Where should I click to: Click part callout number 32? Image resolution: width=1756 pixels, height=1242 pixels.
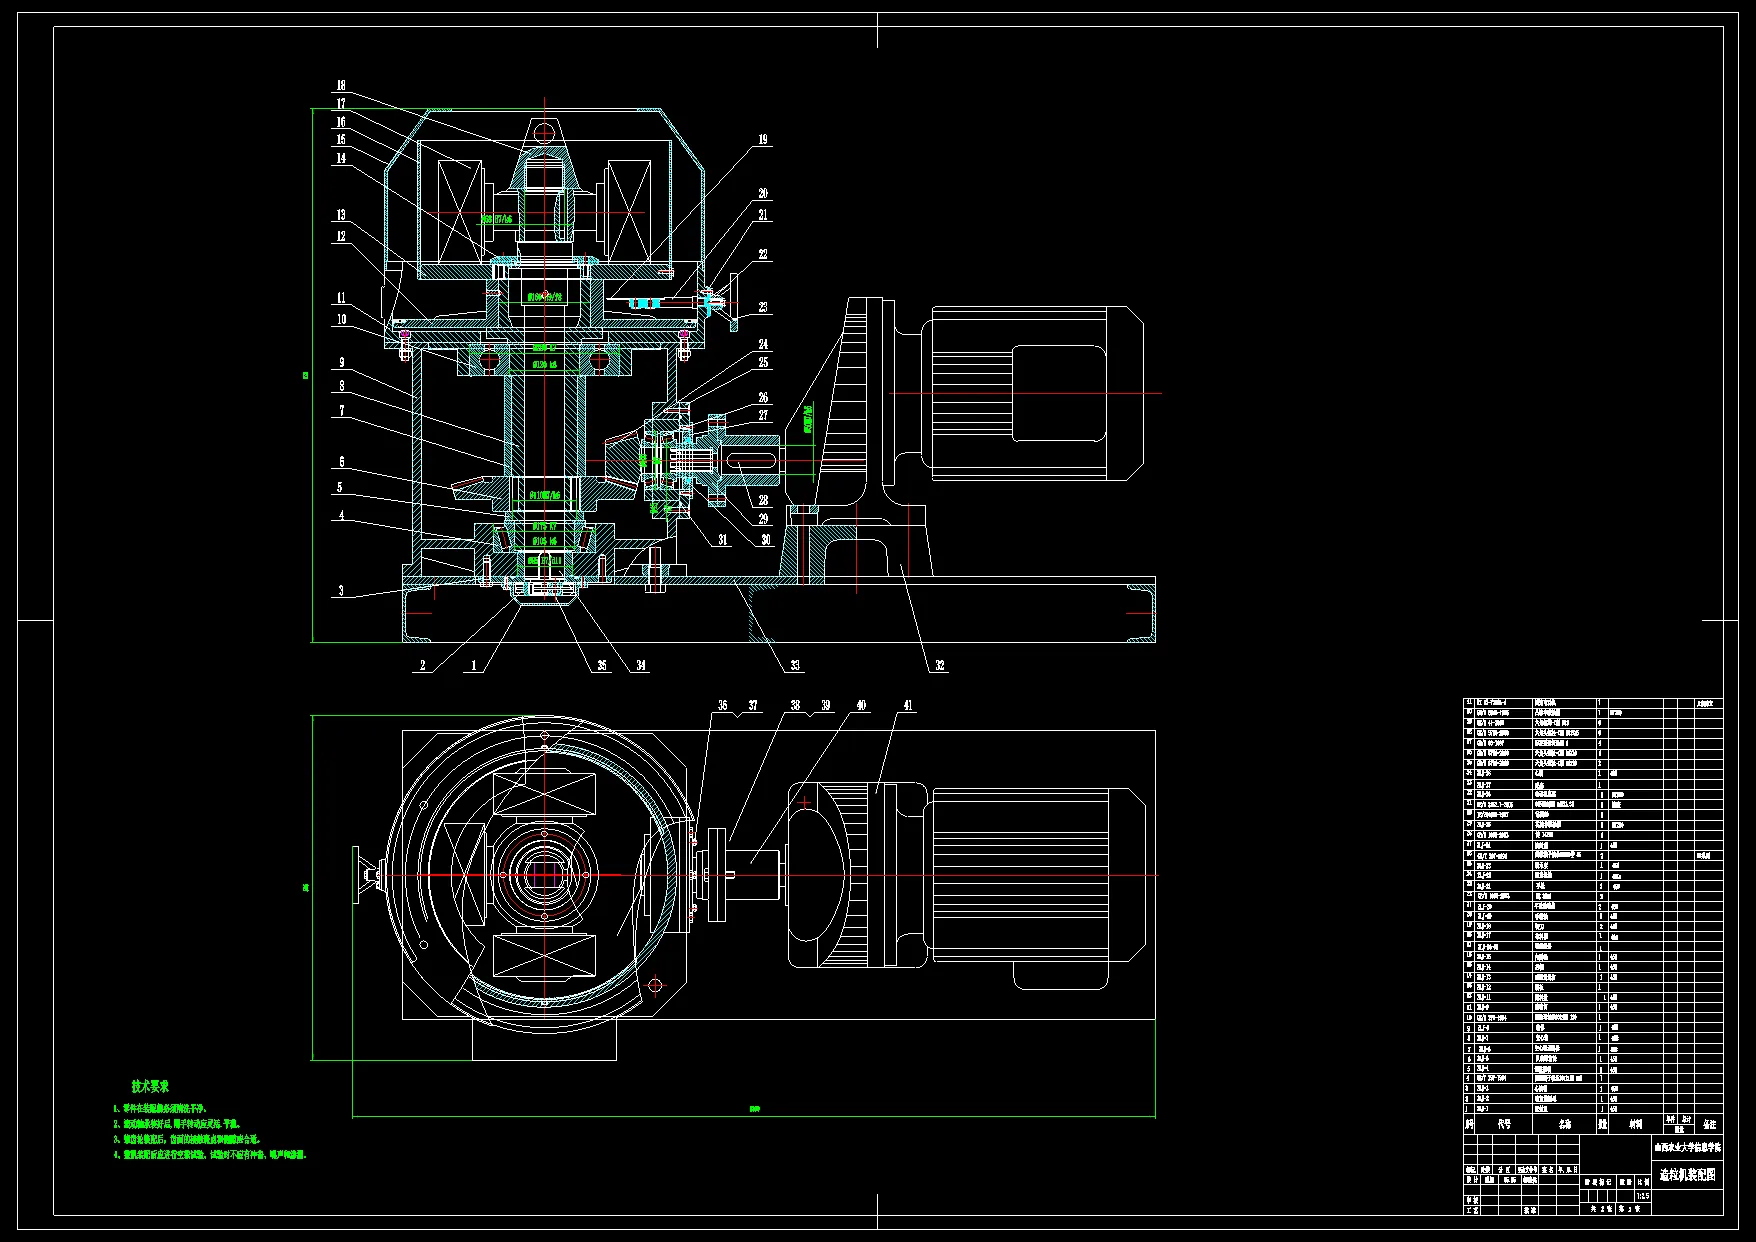[x=939, y=665]
